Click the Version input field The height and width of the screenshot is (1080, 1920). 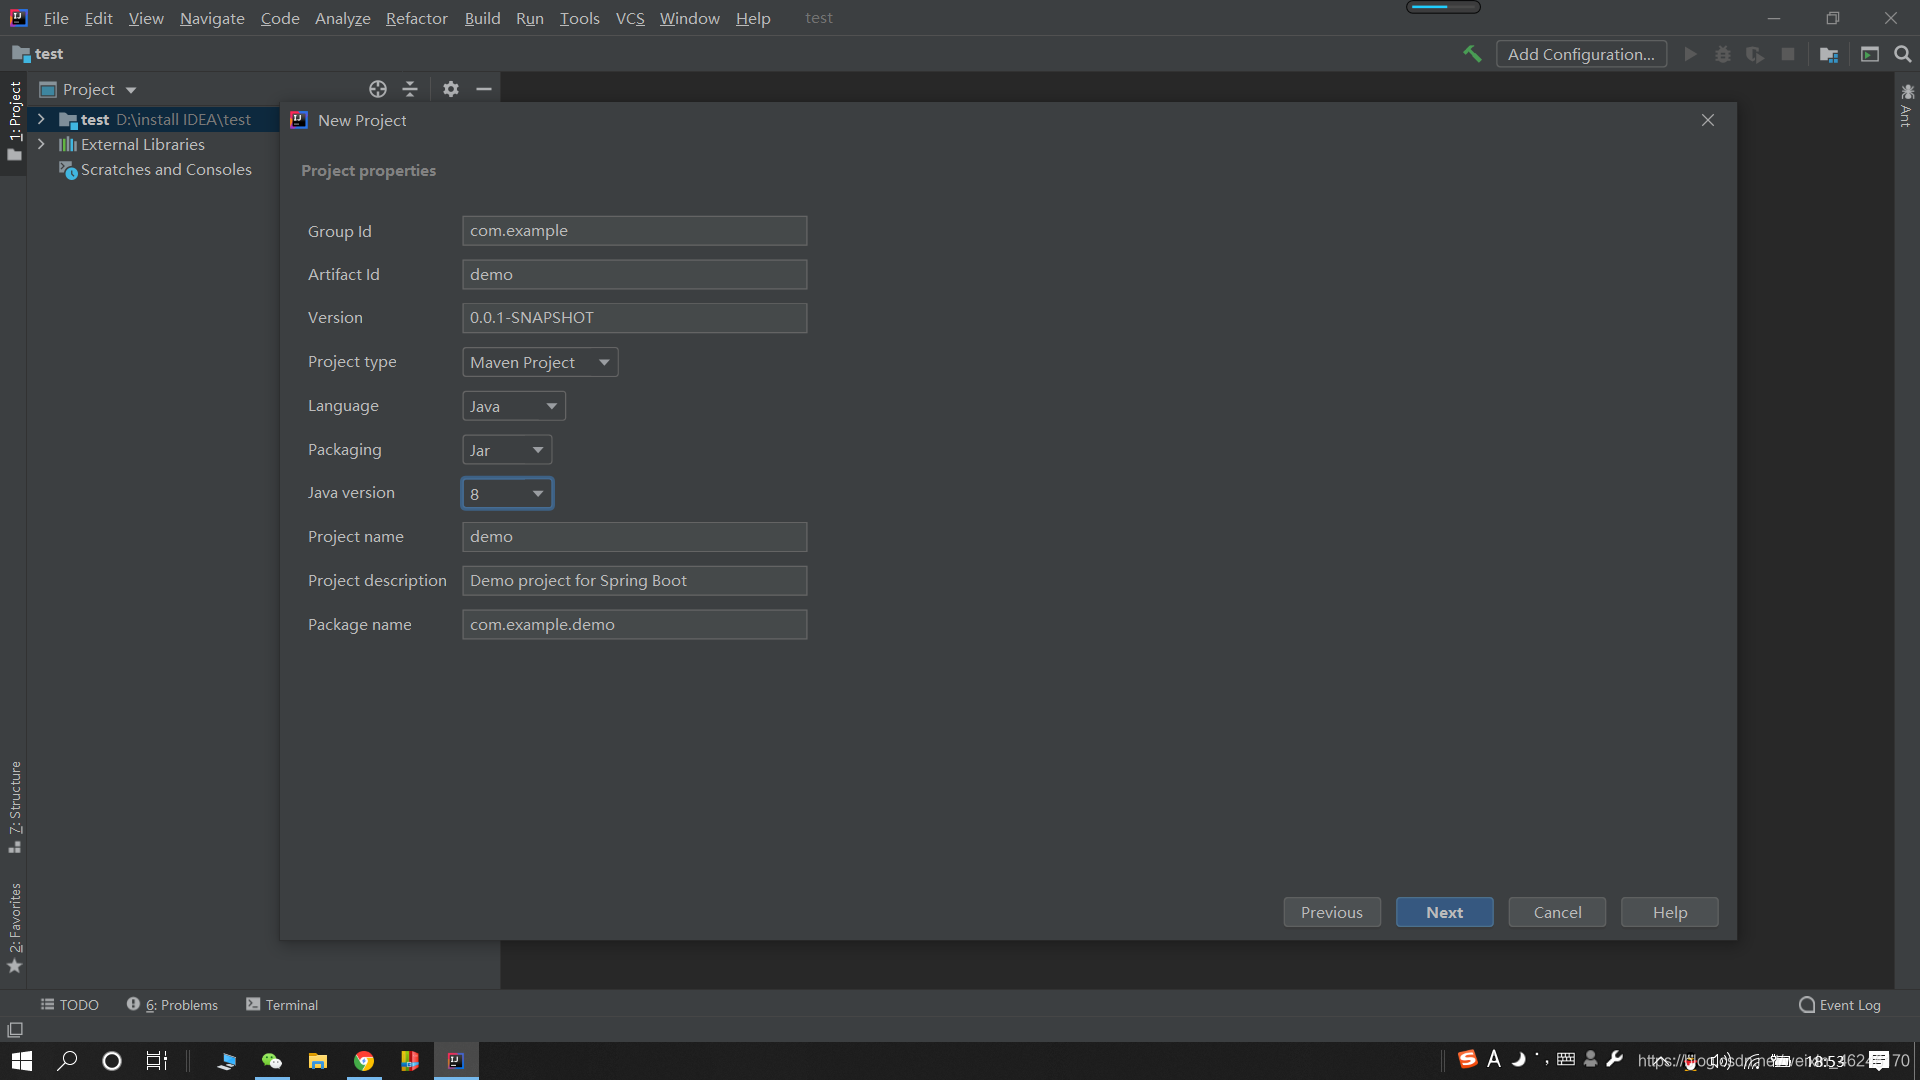click(x=634, y=318)
